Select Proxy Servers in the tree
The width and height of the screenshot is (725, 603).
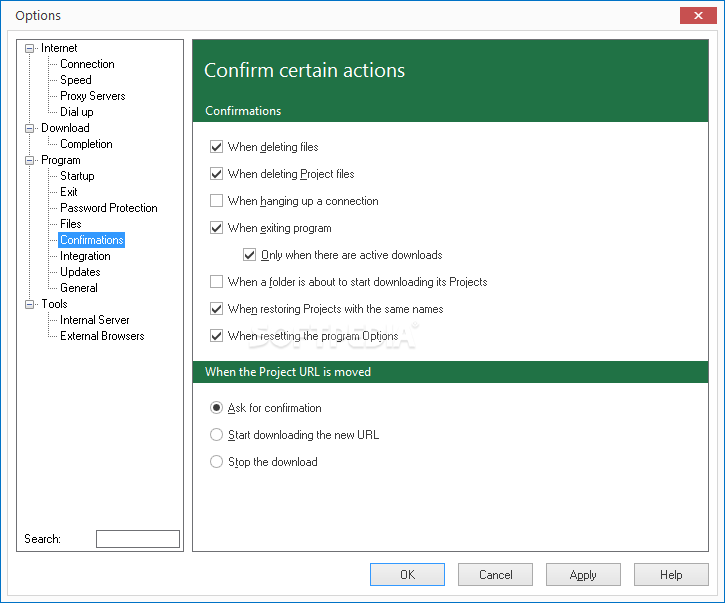92,96
